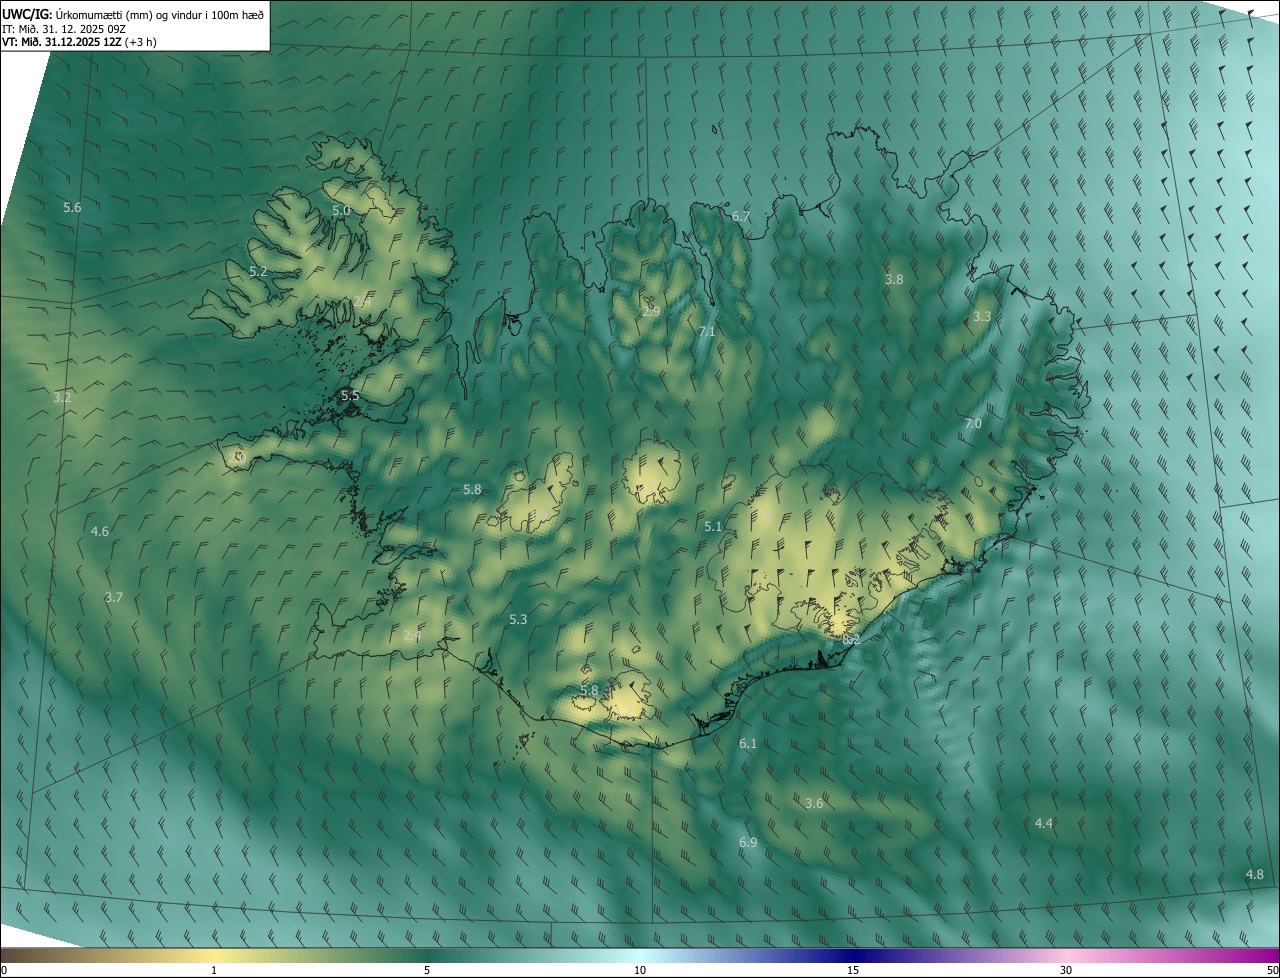Click the '4.6' value on the map
Screen dimensions: 1280x978
point(100,531)
